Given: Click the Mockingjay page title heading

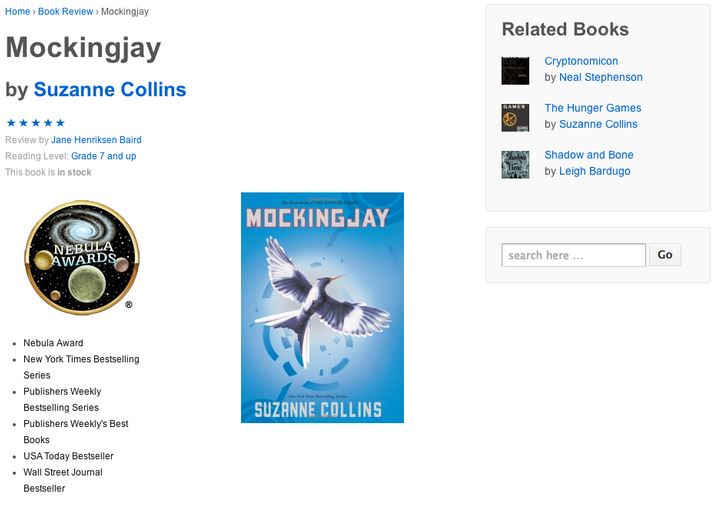Looking at the screenshot, I should tap(83, 47).
